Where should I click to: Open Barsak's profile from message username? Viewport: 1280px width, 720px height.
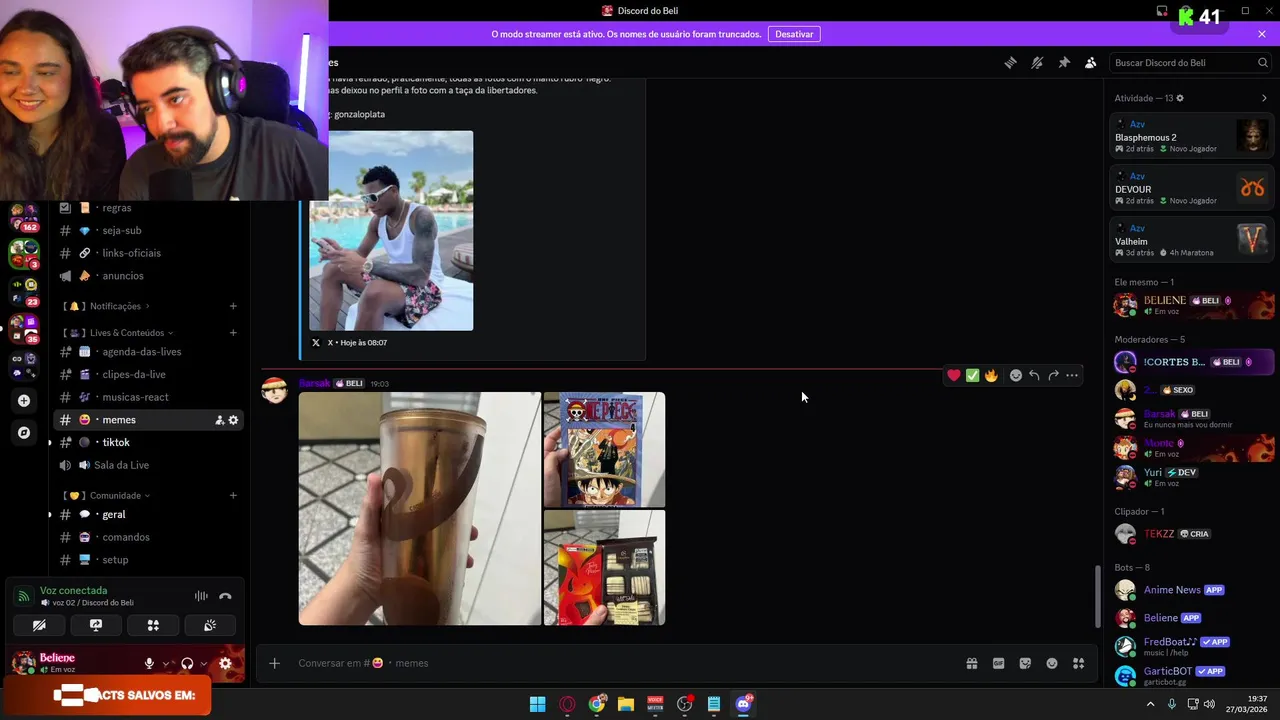[x=314, y=383]
